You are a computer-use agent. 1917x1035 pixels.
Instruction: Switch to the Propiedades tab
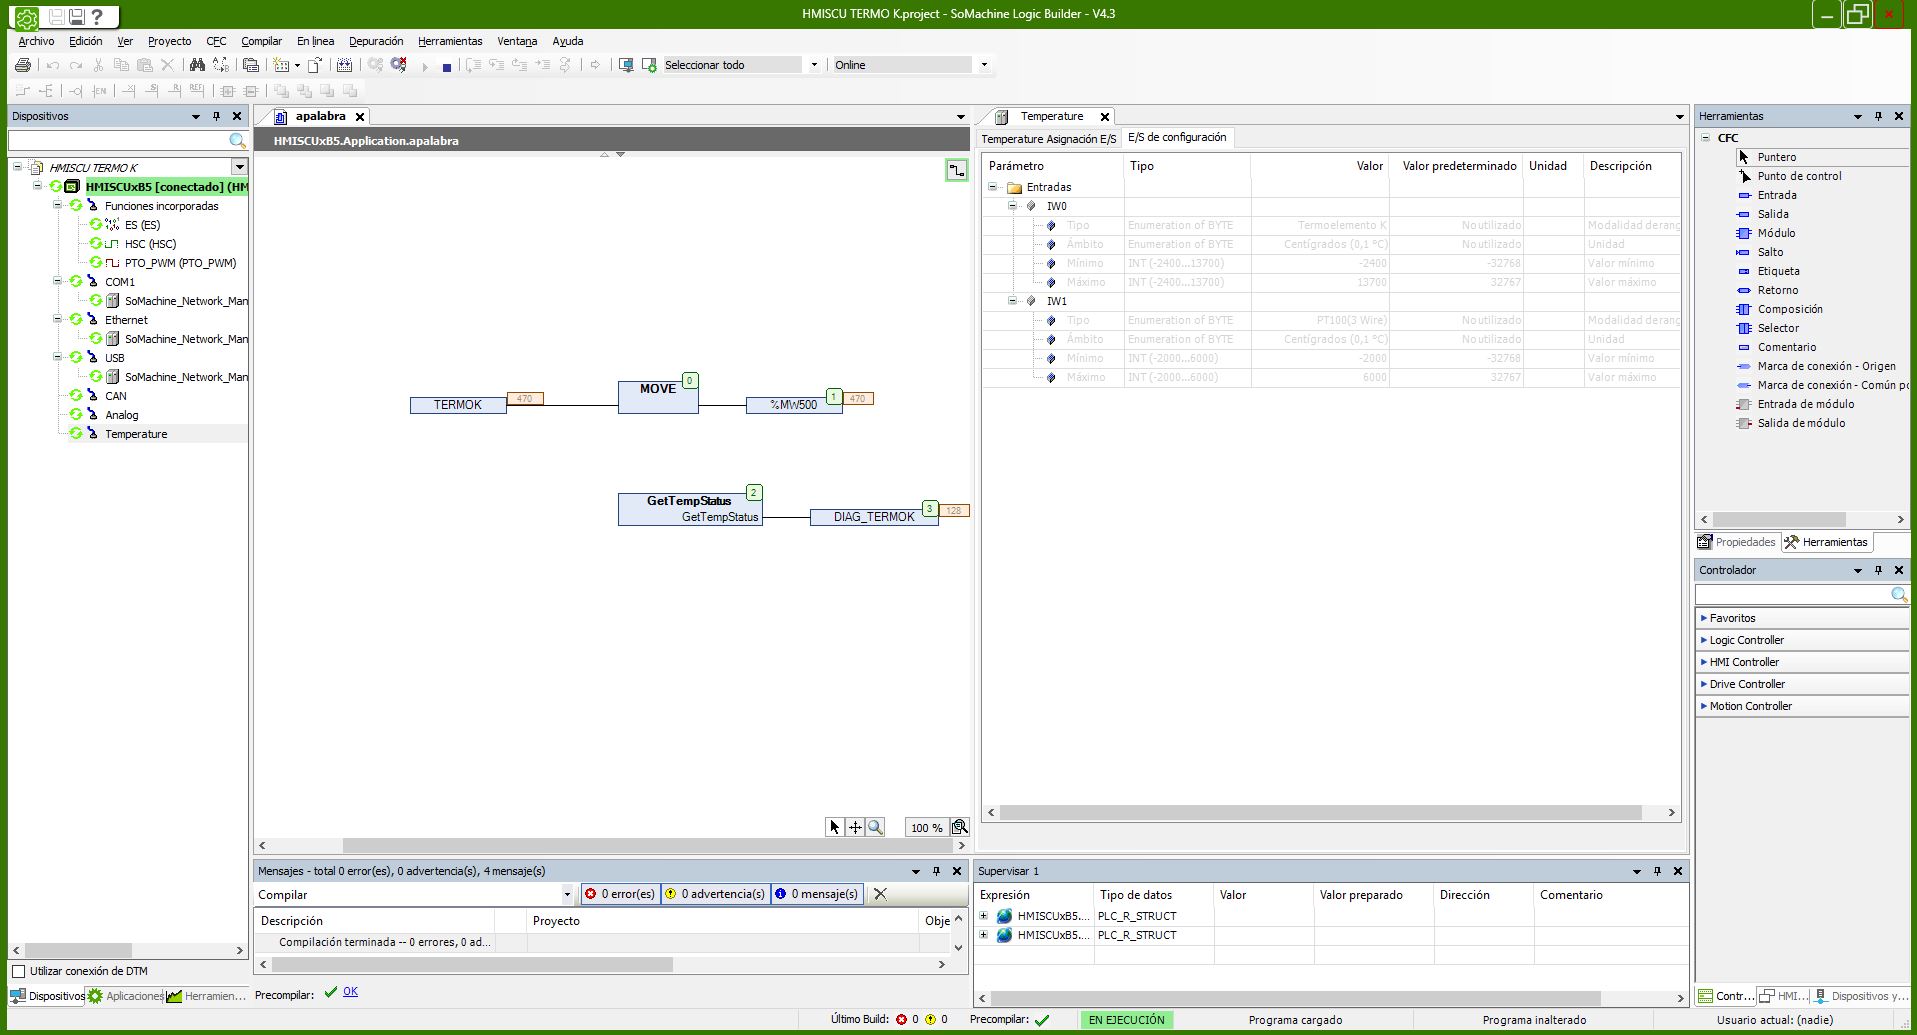pos(1737,542)
